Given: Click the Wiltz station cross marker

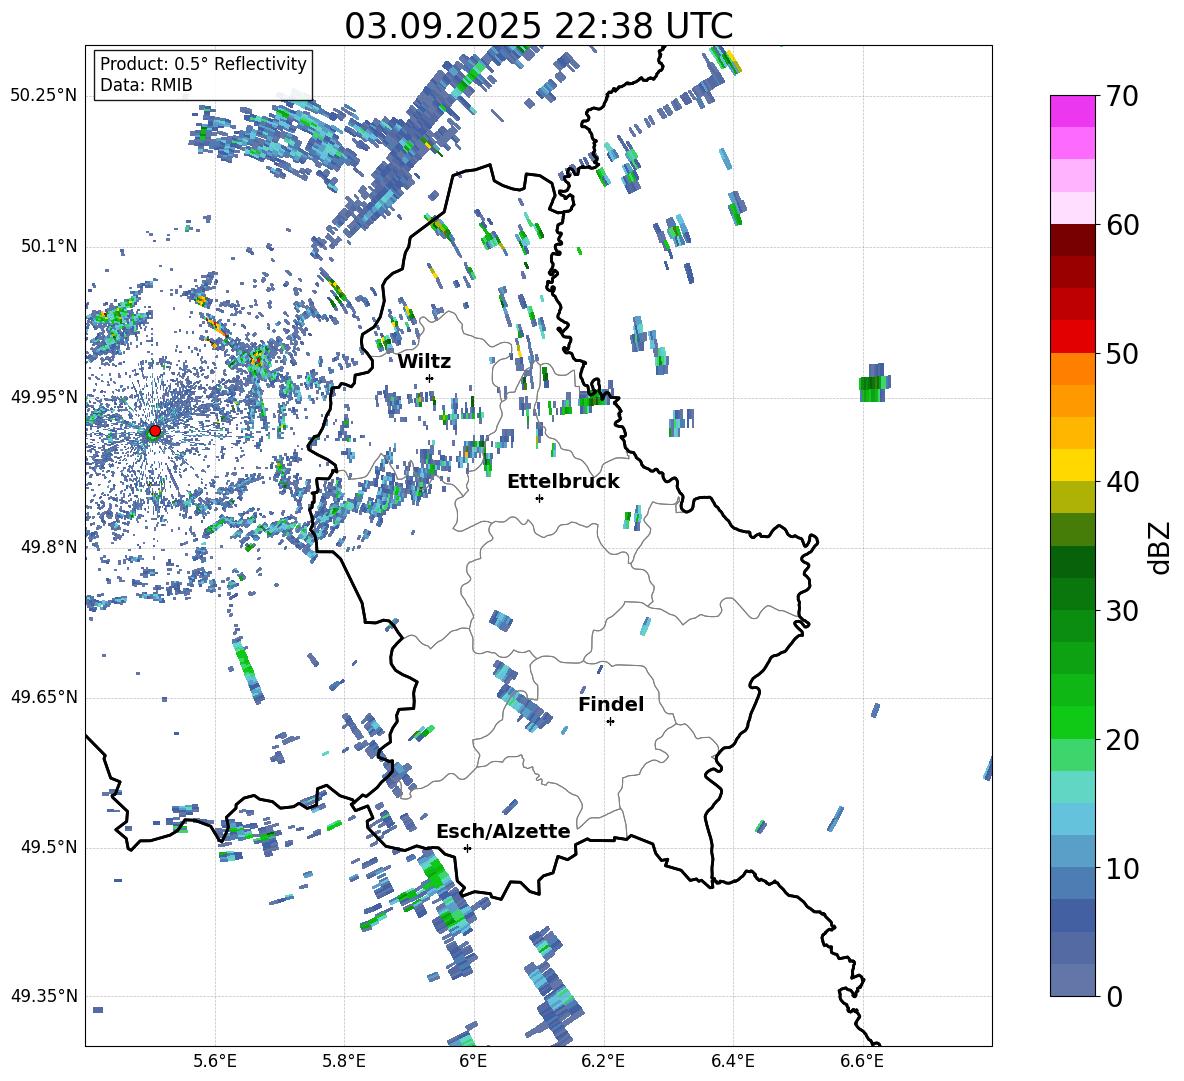Looking at the screenshot, I should (430, 378).
